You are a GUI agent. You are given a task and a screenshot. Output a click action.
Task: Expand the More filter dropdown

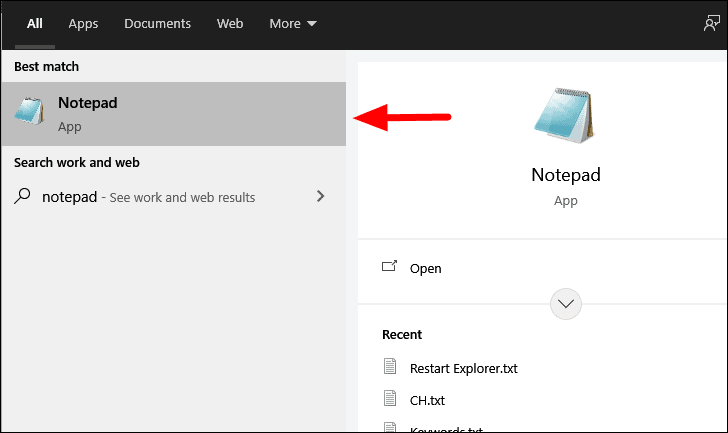[x=293, y=24]
